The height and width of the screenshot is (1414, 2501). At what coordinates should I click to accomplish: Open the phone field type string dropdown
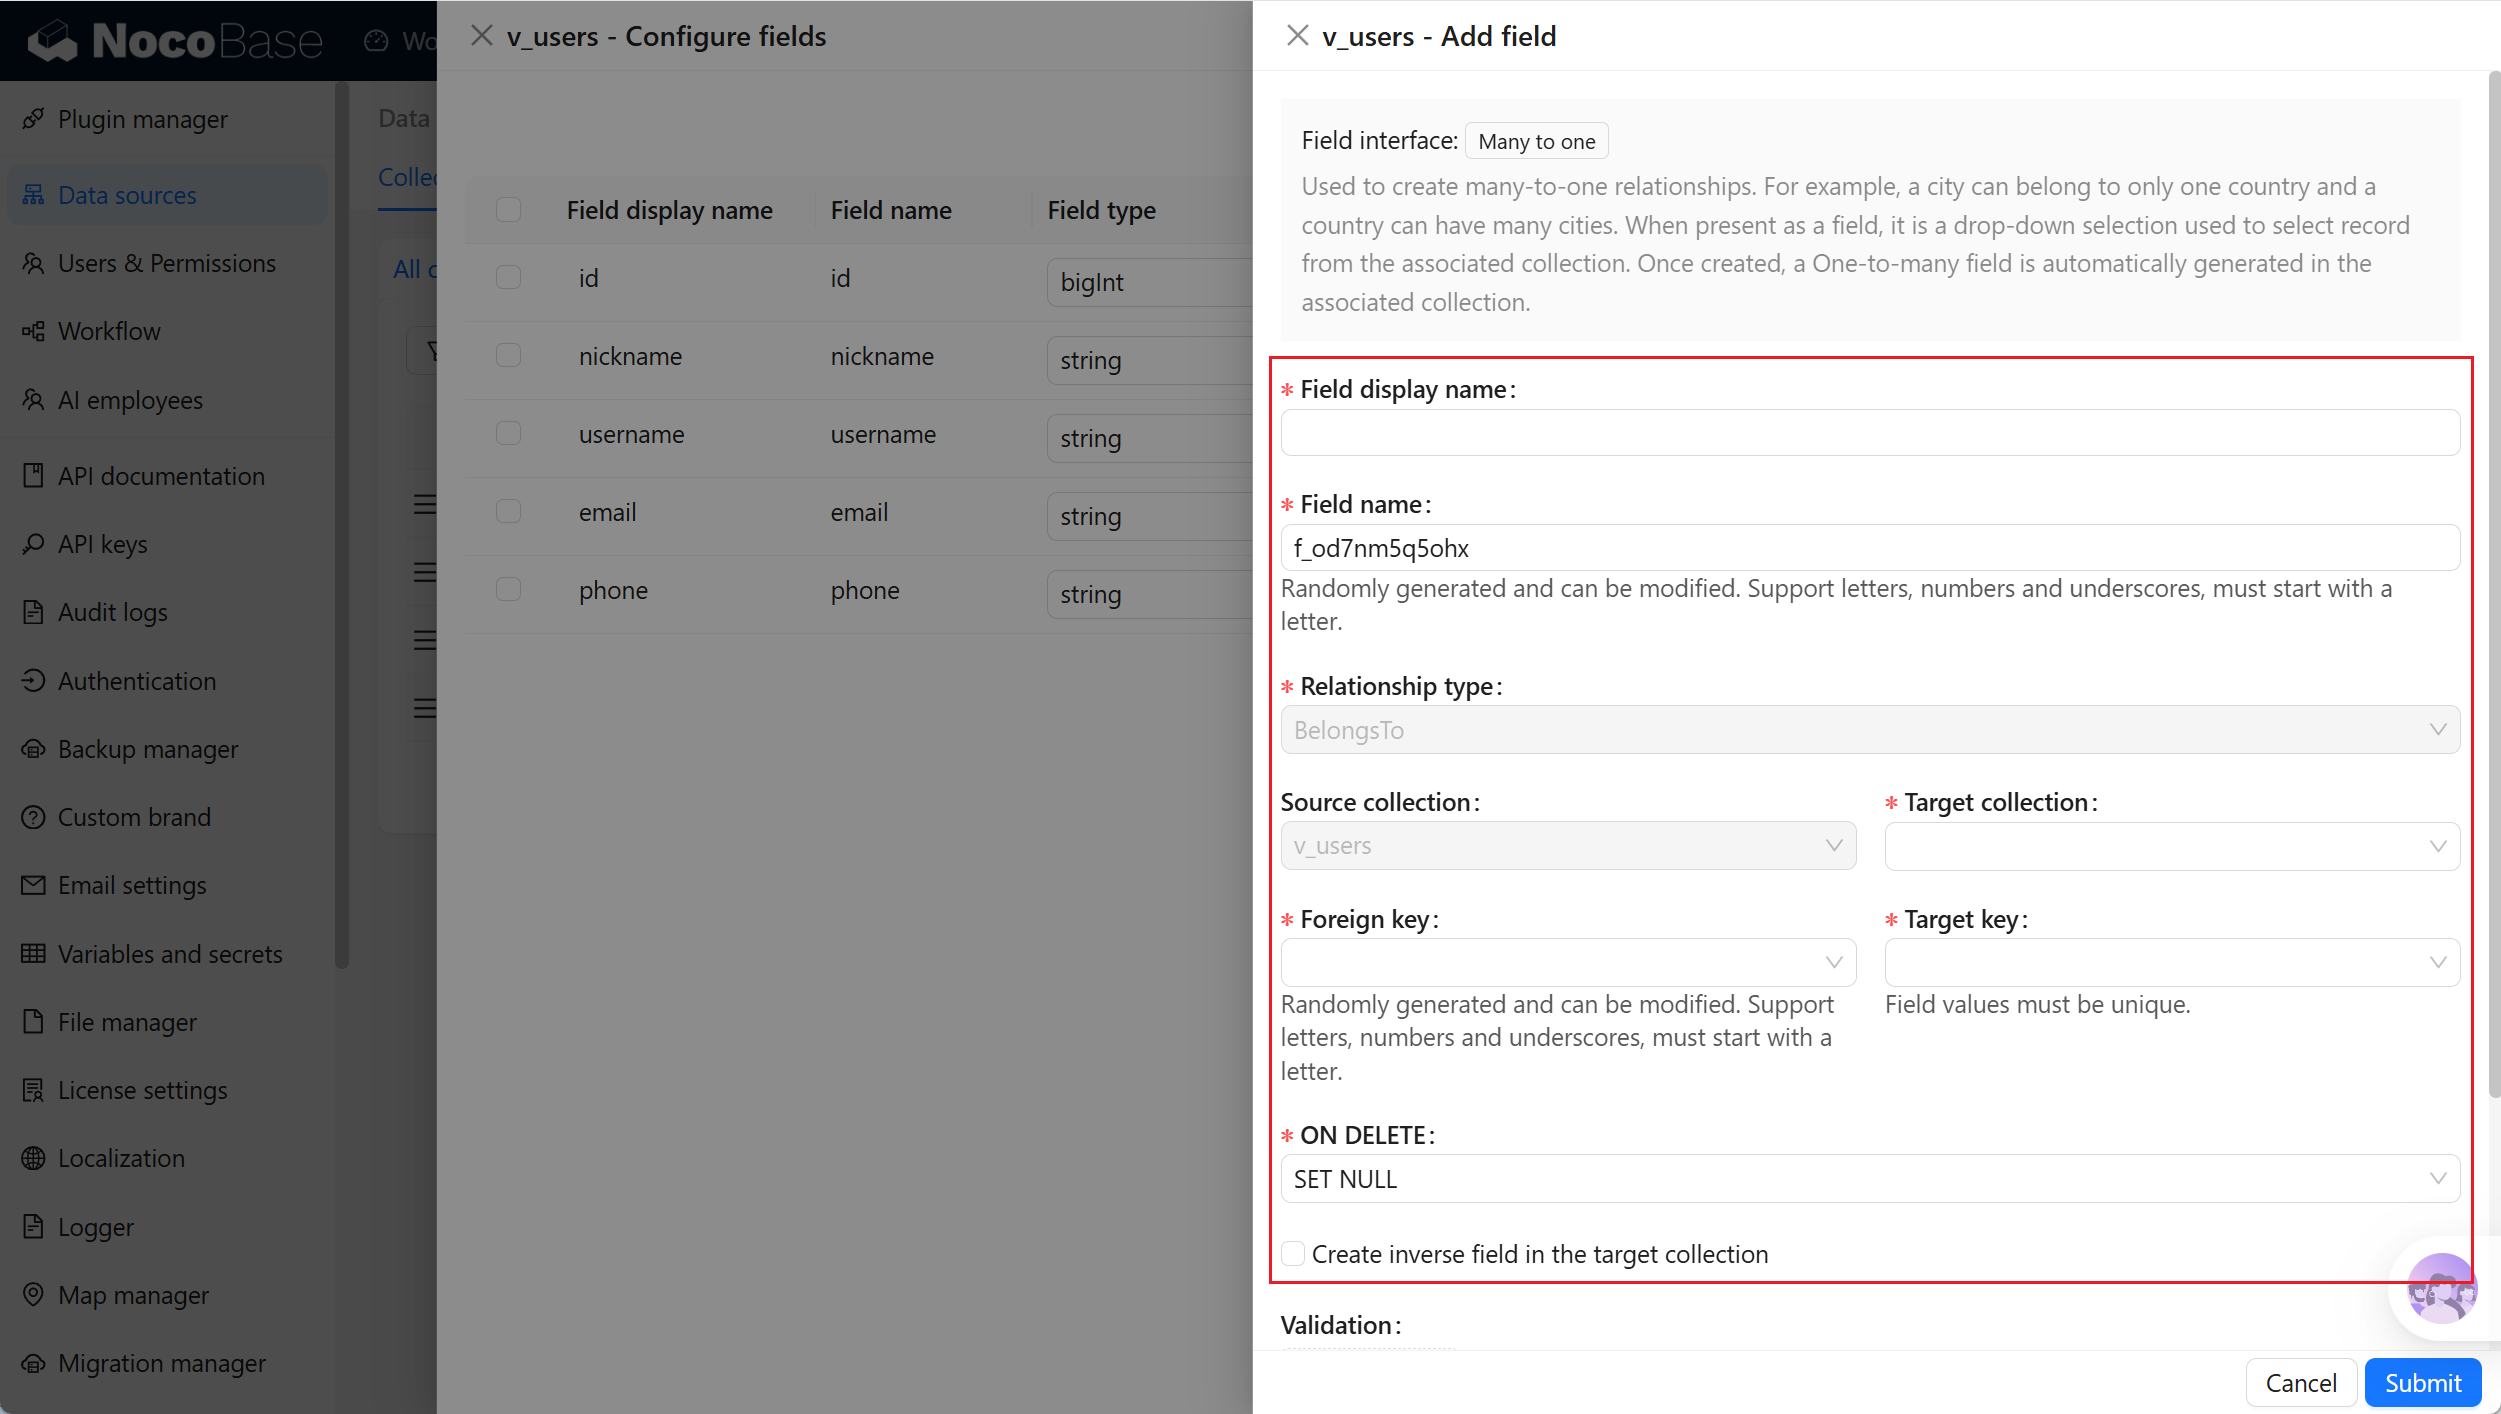pos(1150,594)
